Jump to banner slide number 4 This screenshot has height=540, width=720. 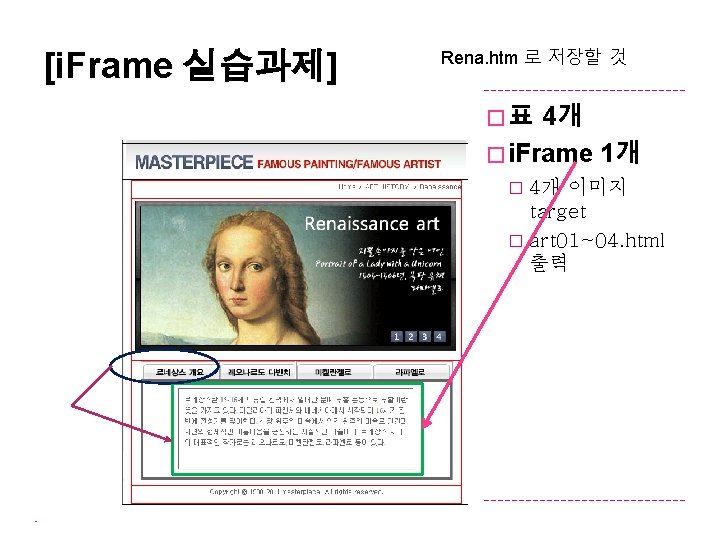[x=439, y=337]
